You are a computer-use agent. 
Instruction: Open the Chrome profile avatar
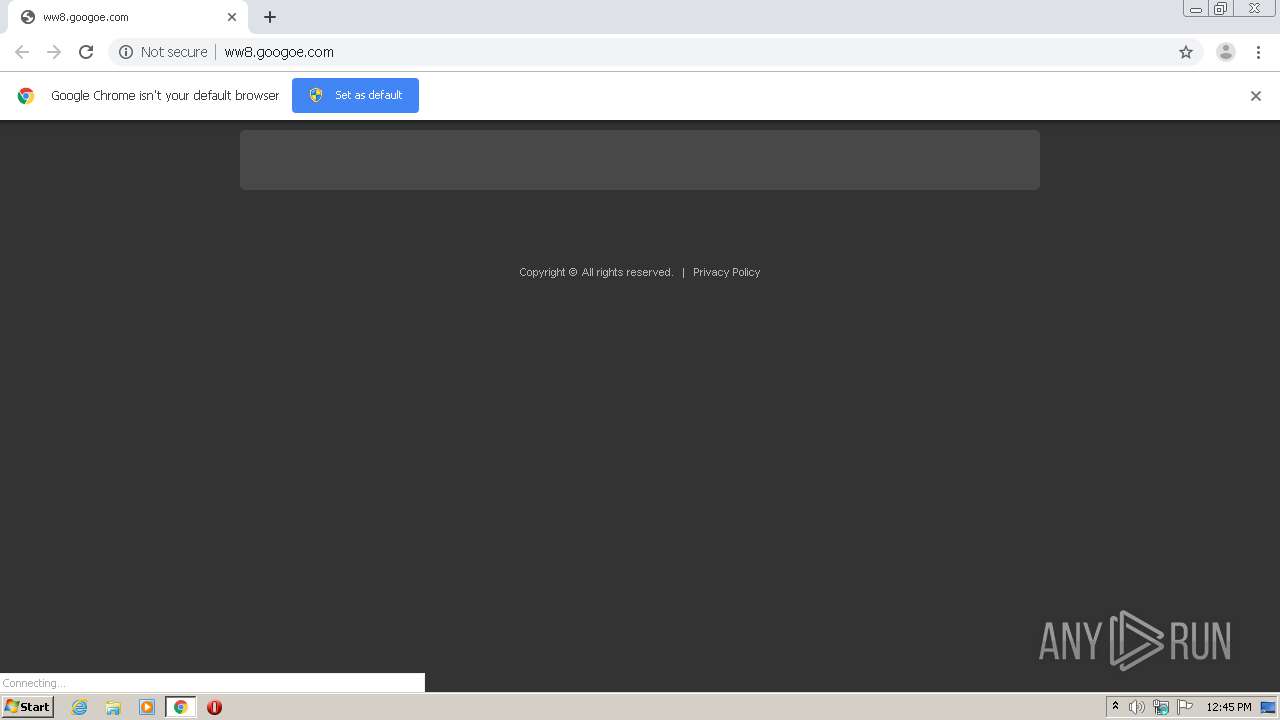coord(1226,52)
